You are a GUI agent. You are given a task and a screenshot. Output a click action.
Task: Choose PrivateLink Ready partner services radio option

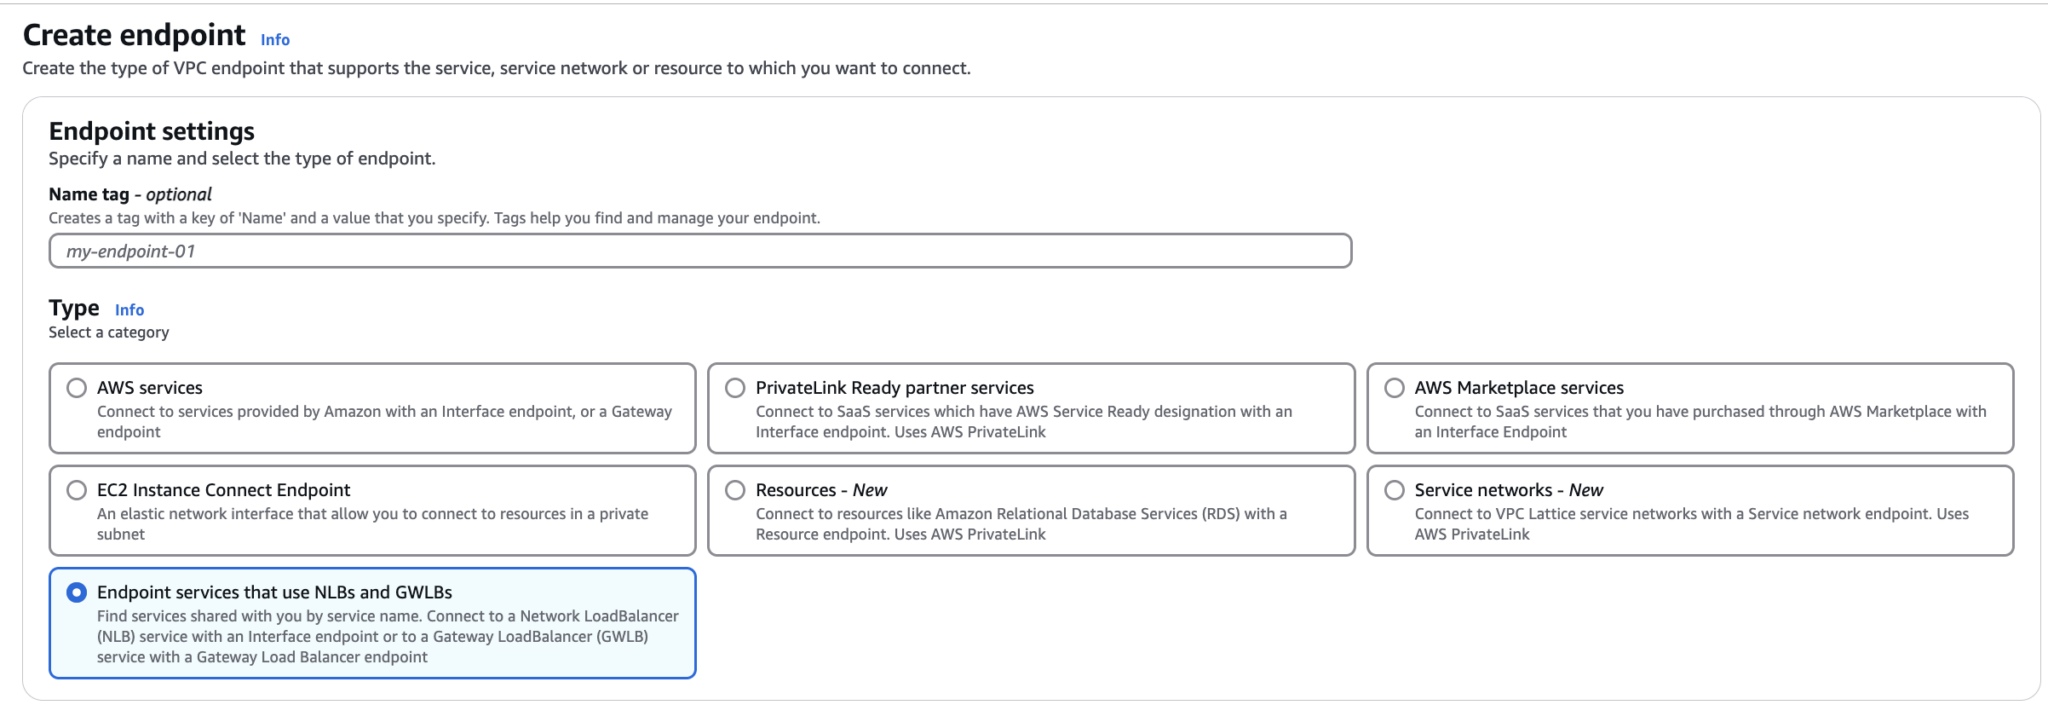pos(735,388)
